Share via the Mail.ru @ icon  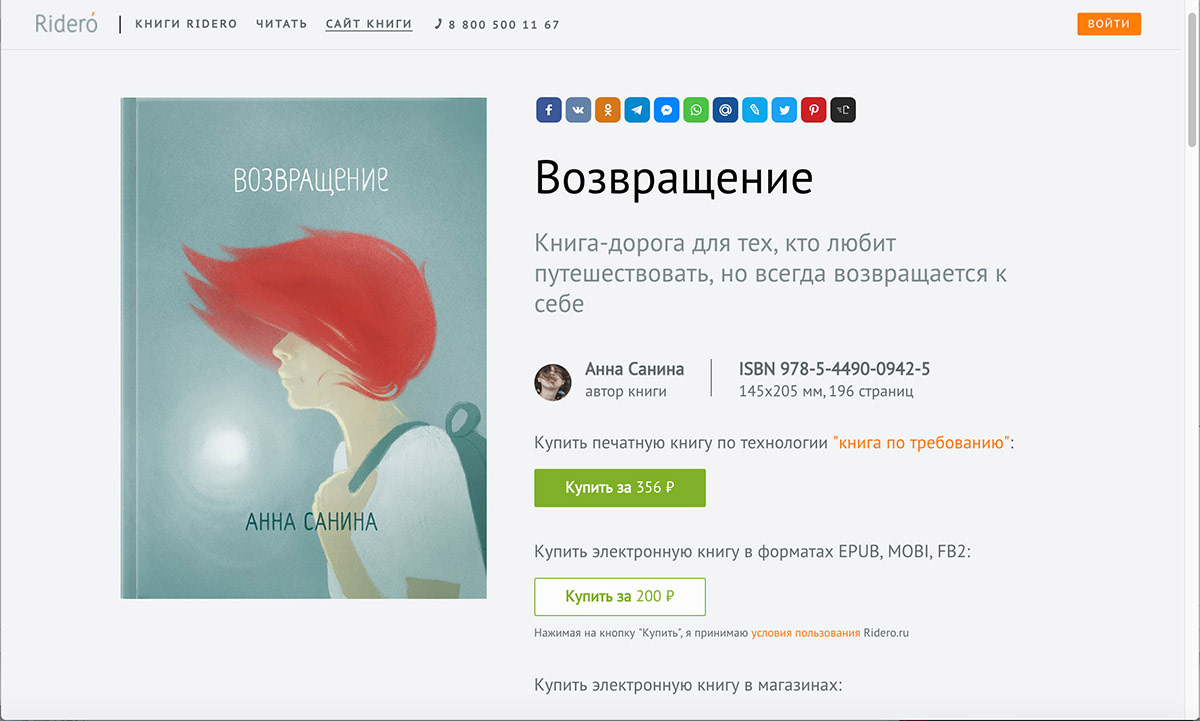[x=725, y=110]
